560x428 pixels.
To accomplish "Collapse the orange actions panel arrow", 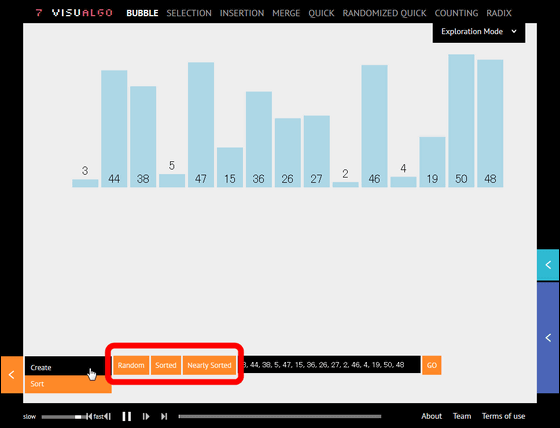I will (12, 374).
